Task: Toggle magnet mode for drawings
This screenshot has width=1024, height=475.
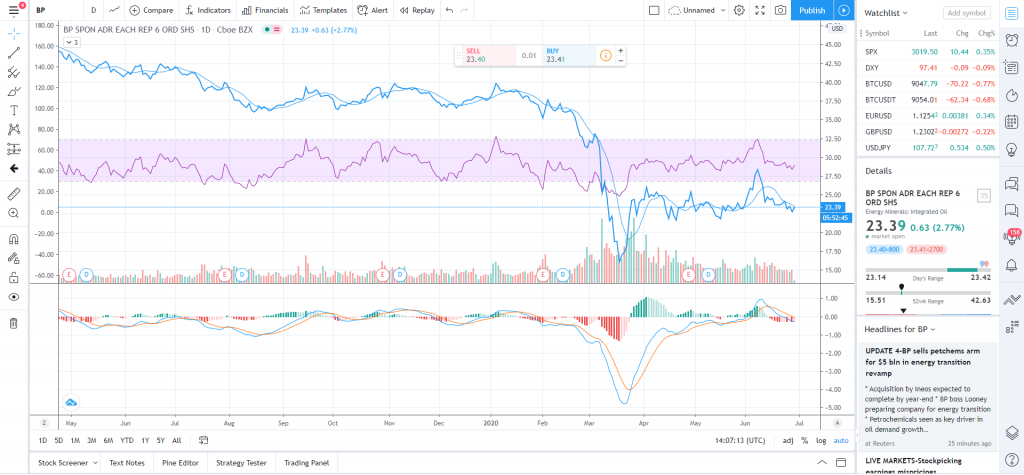Action: pos(14,238)
